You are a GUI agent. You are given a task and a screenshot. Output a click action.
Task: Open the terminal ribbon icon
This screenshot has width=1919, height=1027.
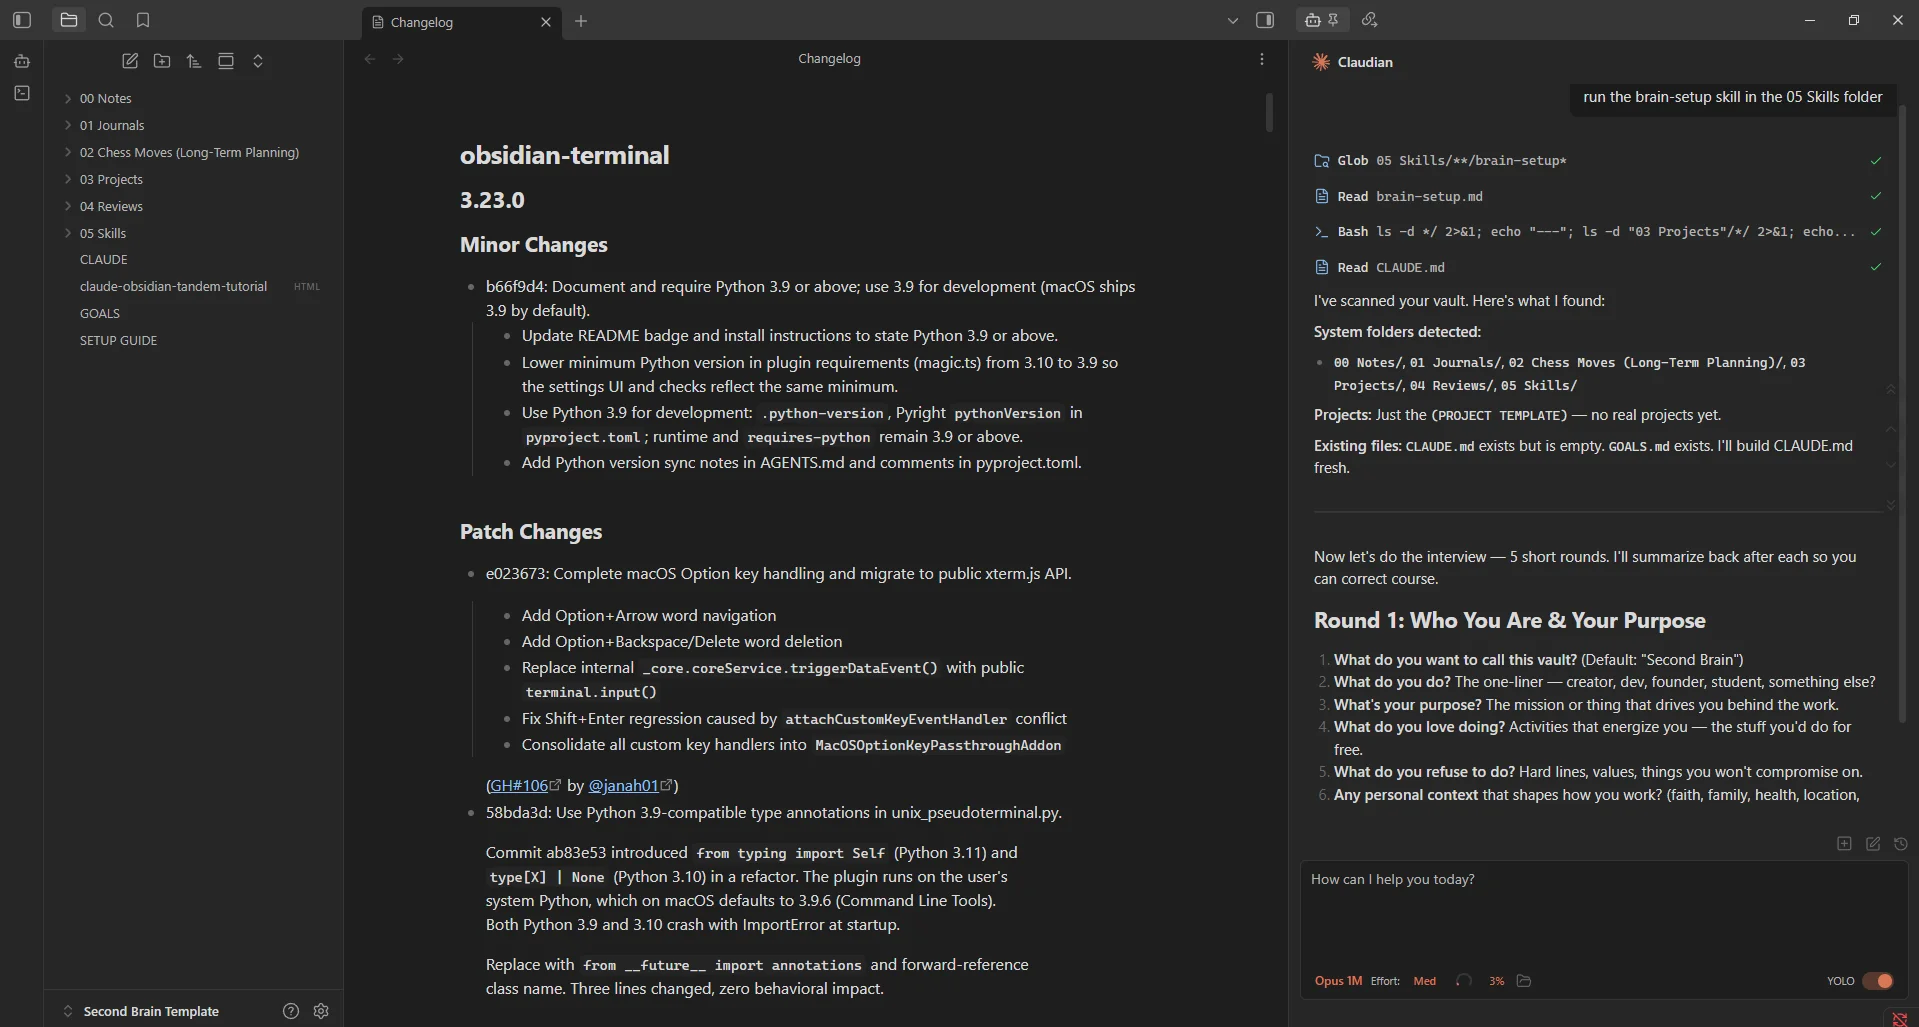[22, 93]
